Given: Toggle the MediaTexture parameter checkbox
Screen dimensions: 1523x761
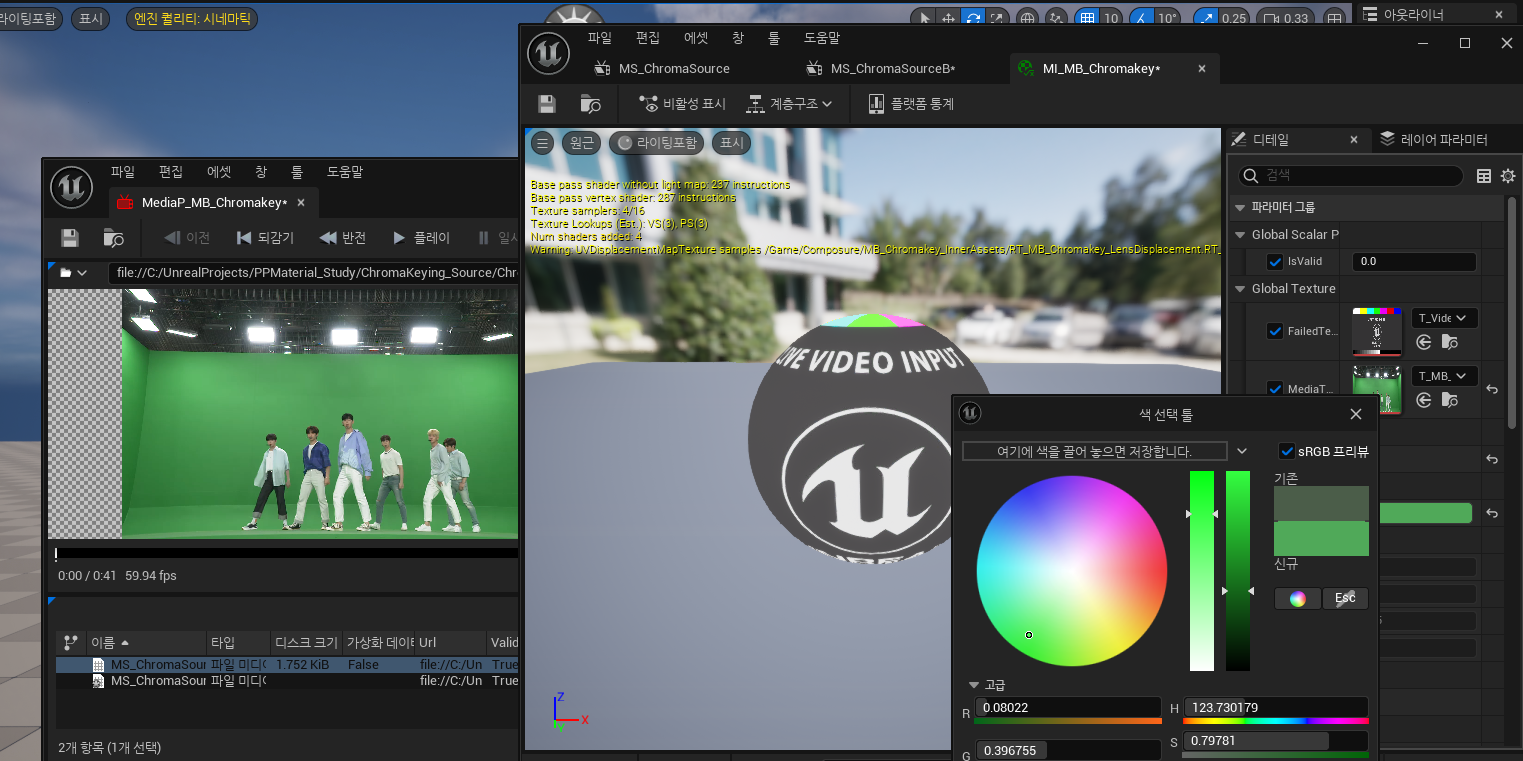Looking at the screenshot, I should click(x=1275, y=389).
